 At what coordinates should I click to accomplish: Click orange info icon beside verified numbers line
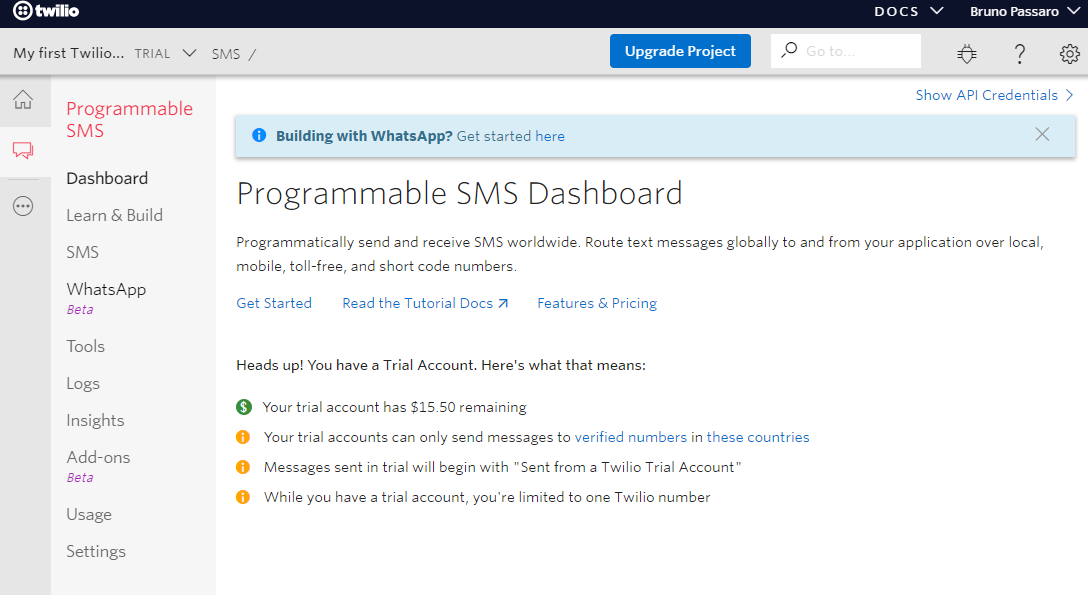(243, 437)
